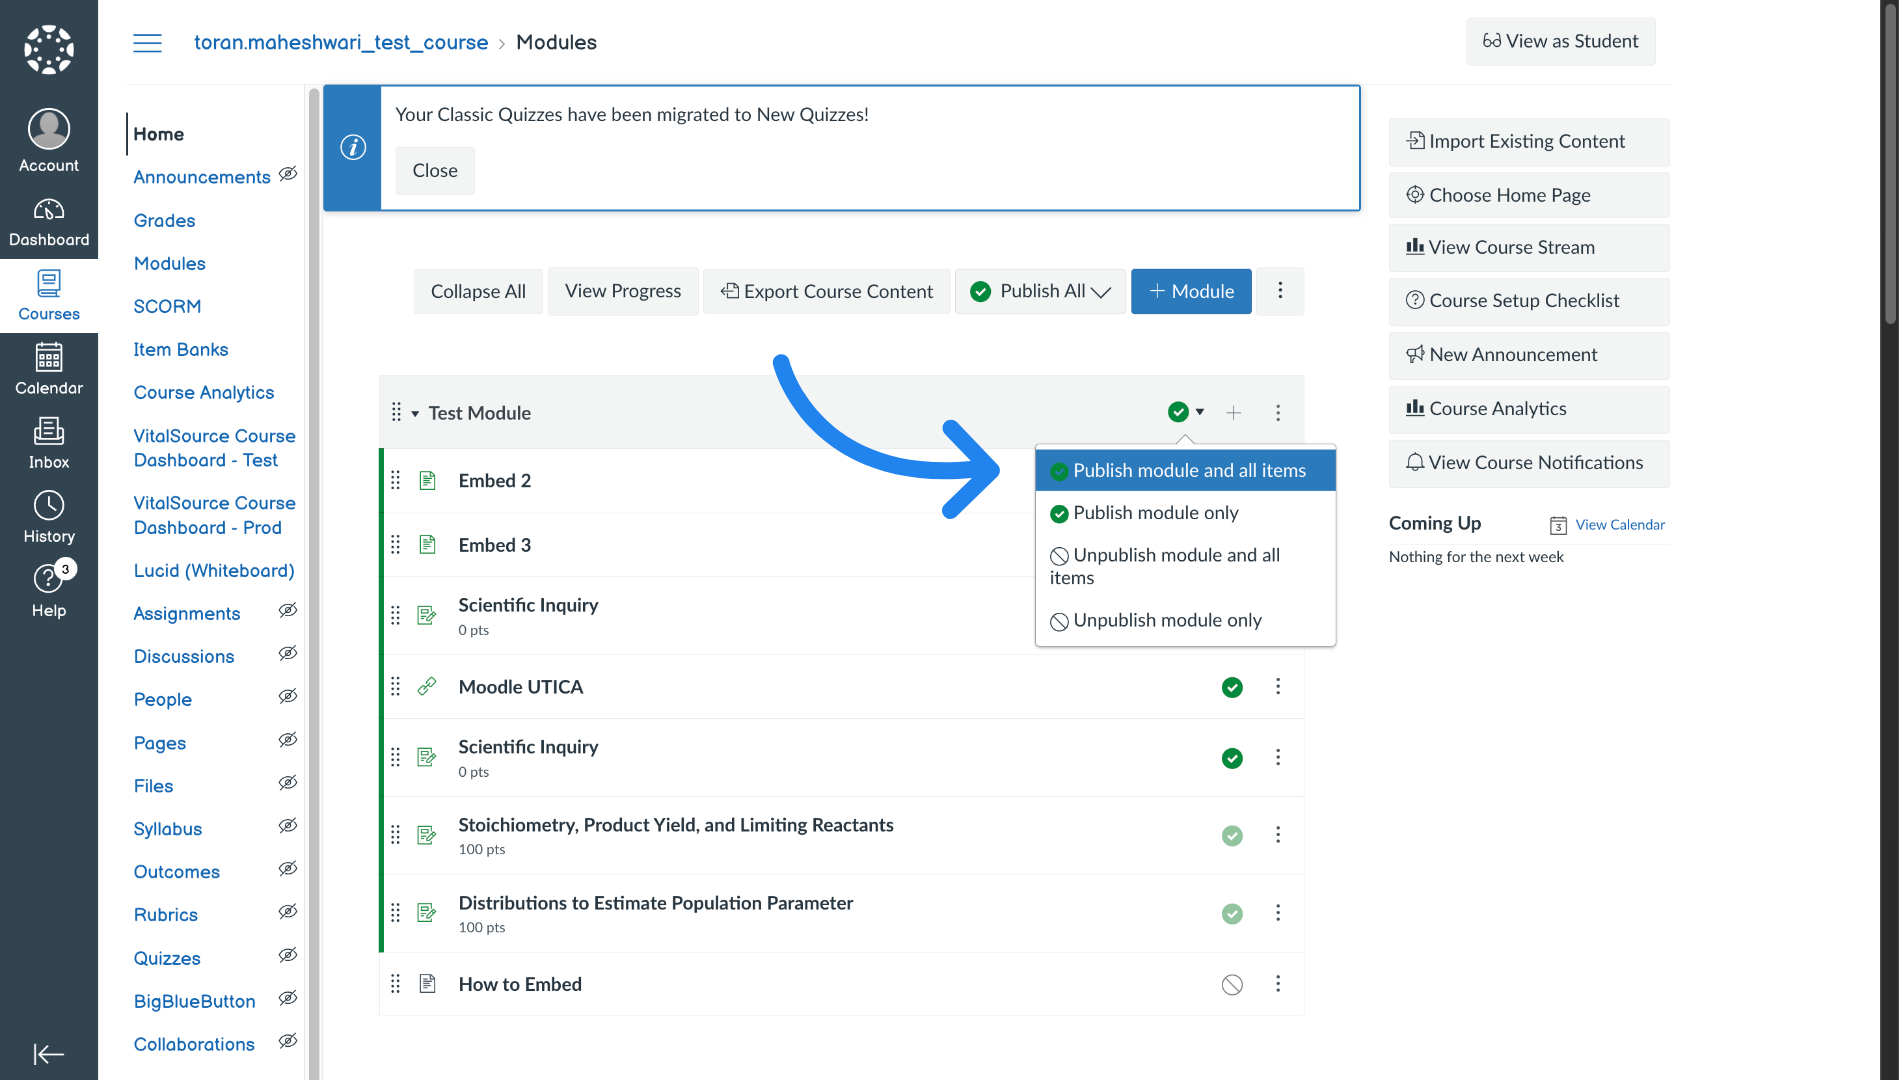Open three-dot options for Moodle UTICA
The image size is (1899, 1080).
coord(1278,686)
